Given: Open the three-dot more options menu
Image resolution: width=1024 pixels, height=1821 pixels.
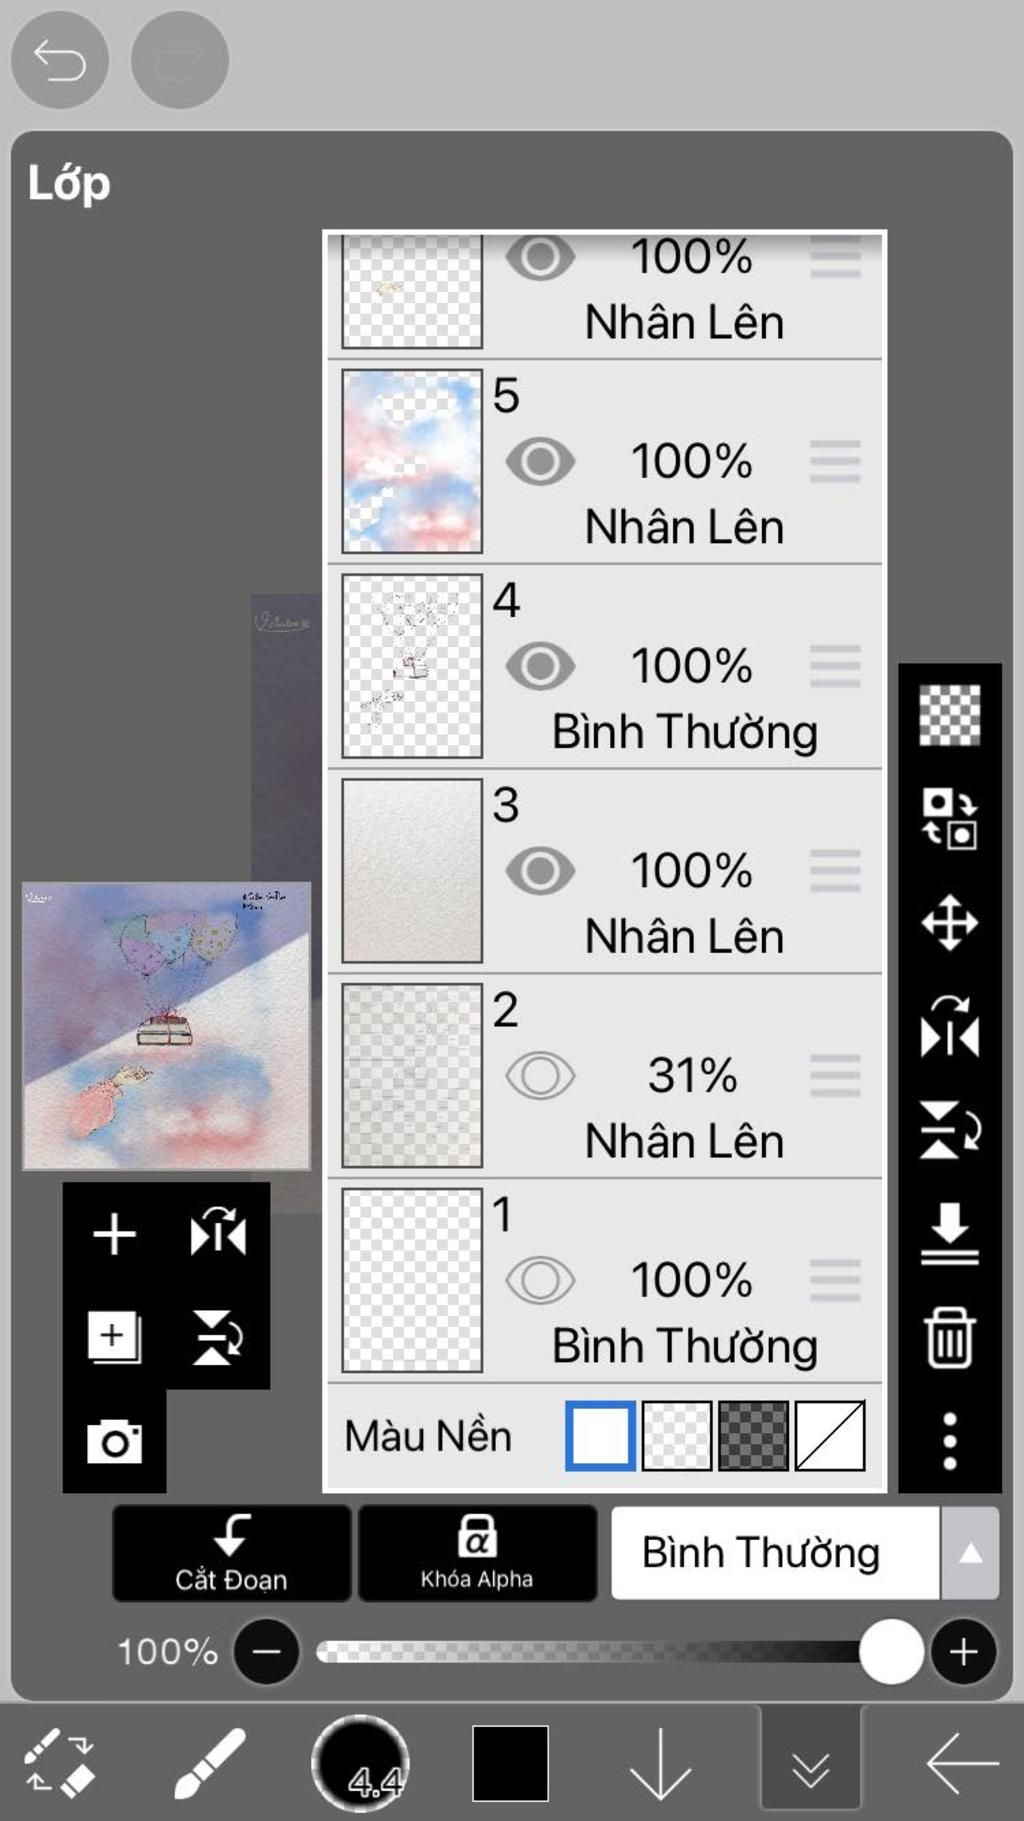Looking at the screenshot, I should 949,1441.
